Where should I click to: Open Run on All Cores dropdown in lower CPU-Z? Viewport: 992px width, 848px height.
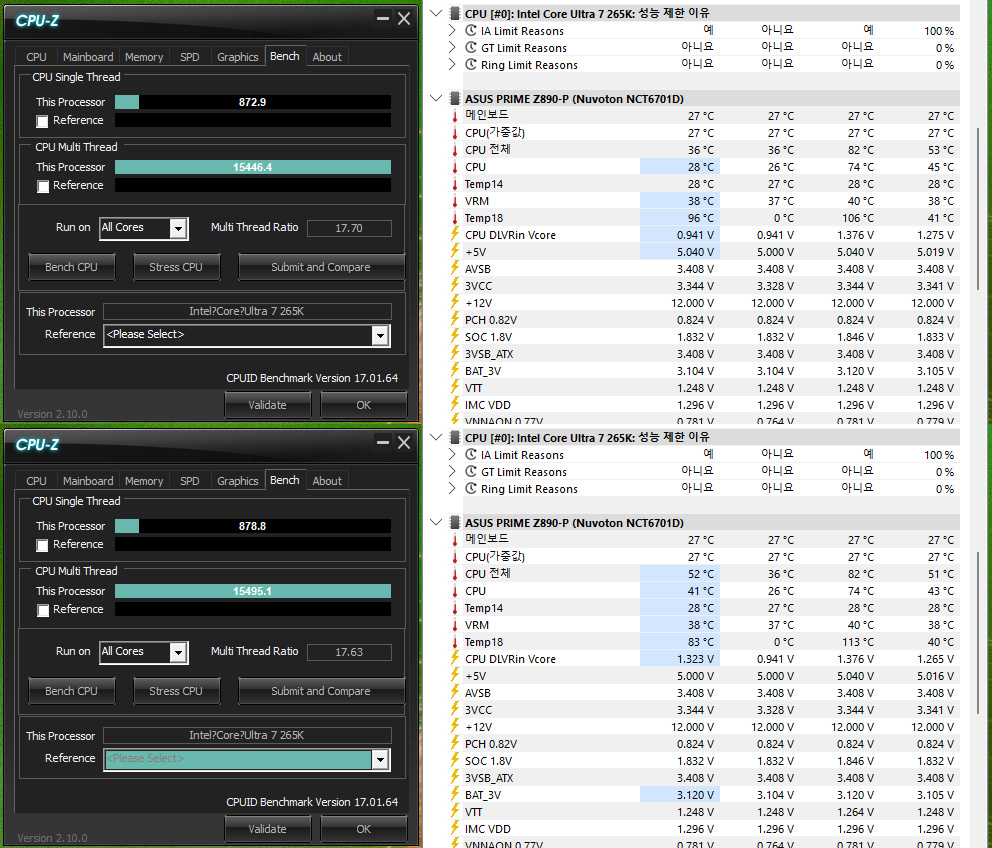pyautogui.click(x=144, y=652)
